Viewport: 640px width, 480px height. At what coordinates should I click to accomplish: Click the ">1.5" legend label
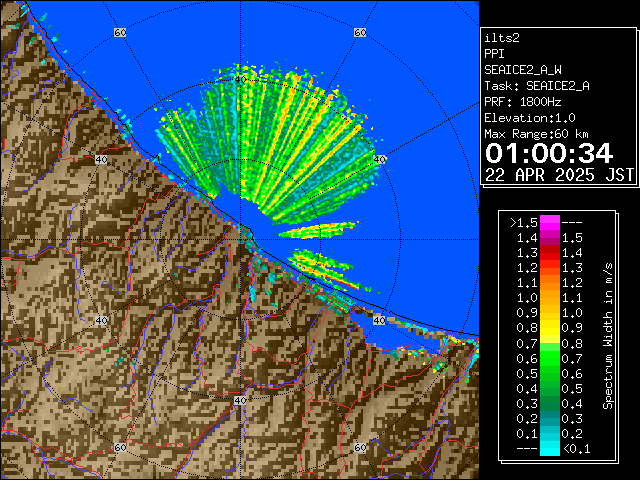point(524,223)
